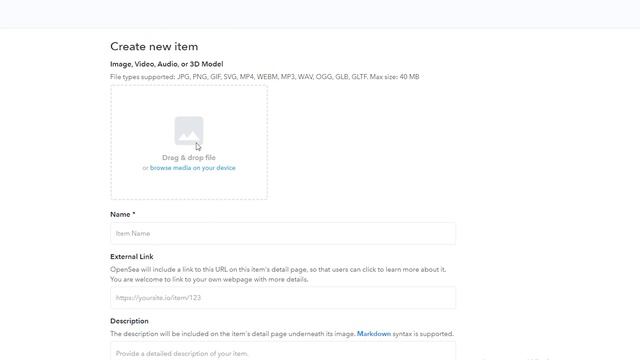The image size is (640, 360).
Task: Open the Markdown syntax link
Action: [x=373, y=334]
